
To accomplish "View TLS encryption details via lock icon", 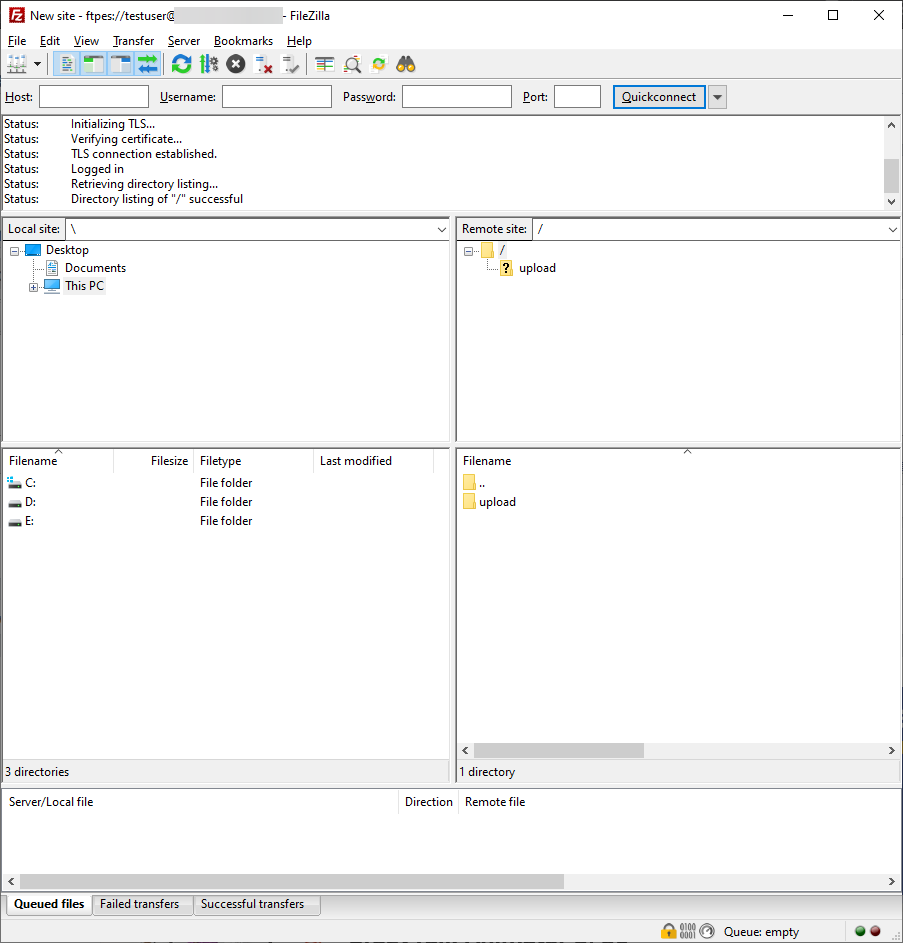I will (667, 931).
